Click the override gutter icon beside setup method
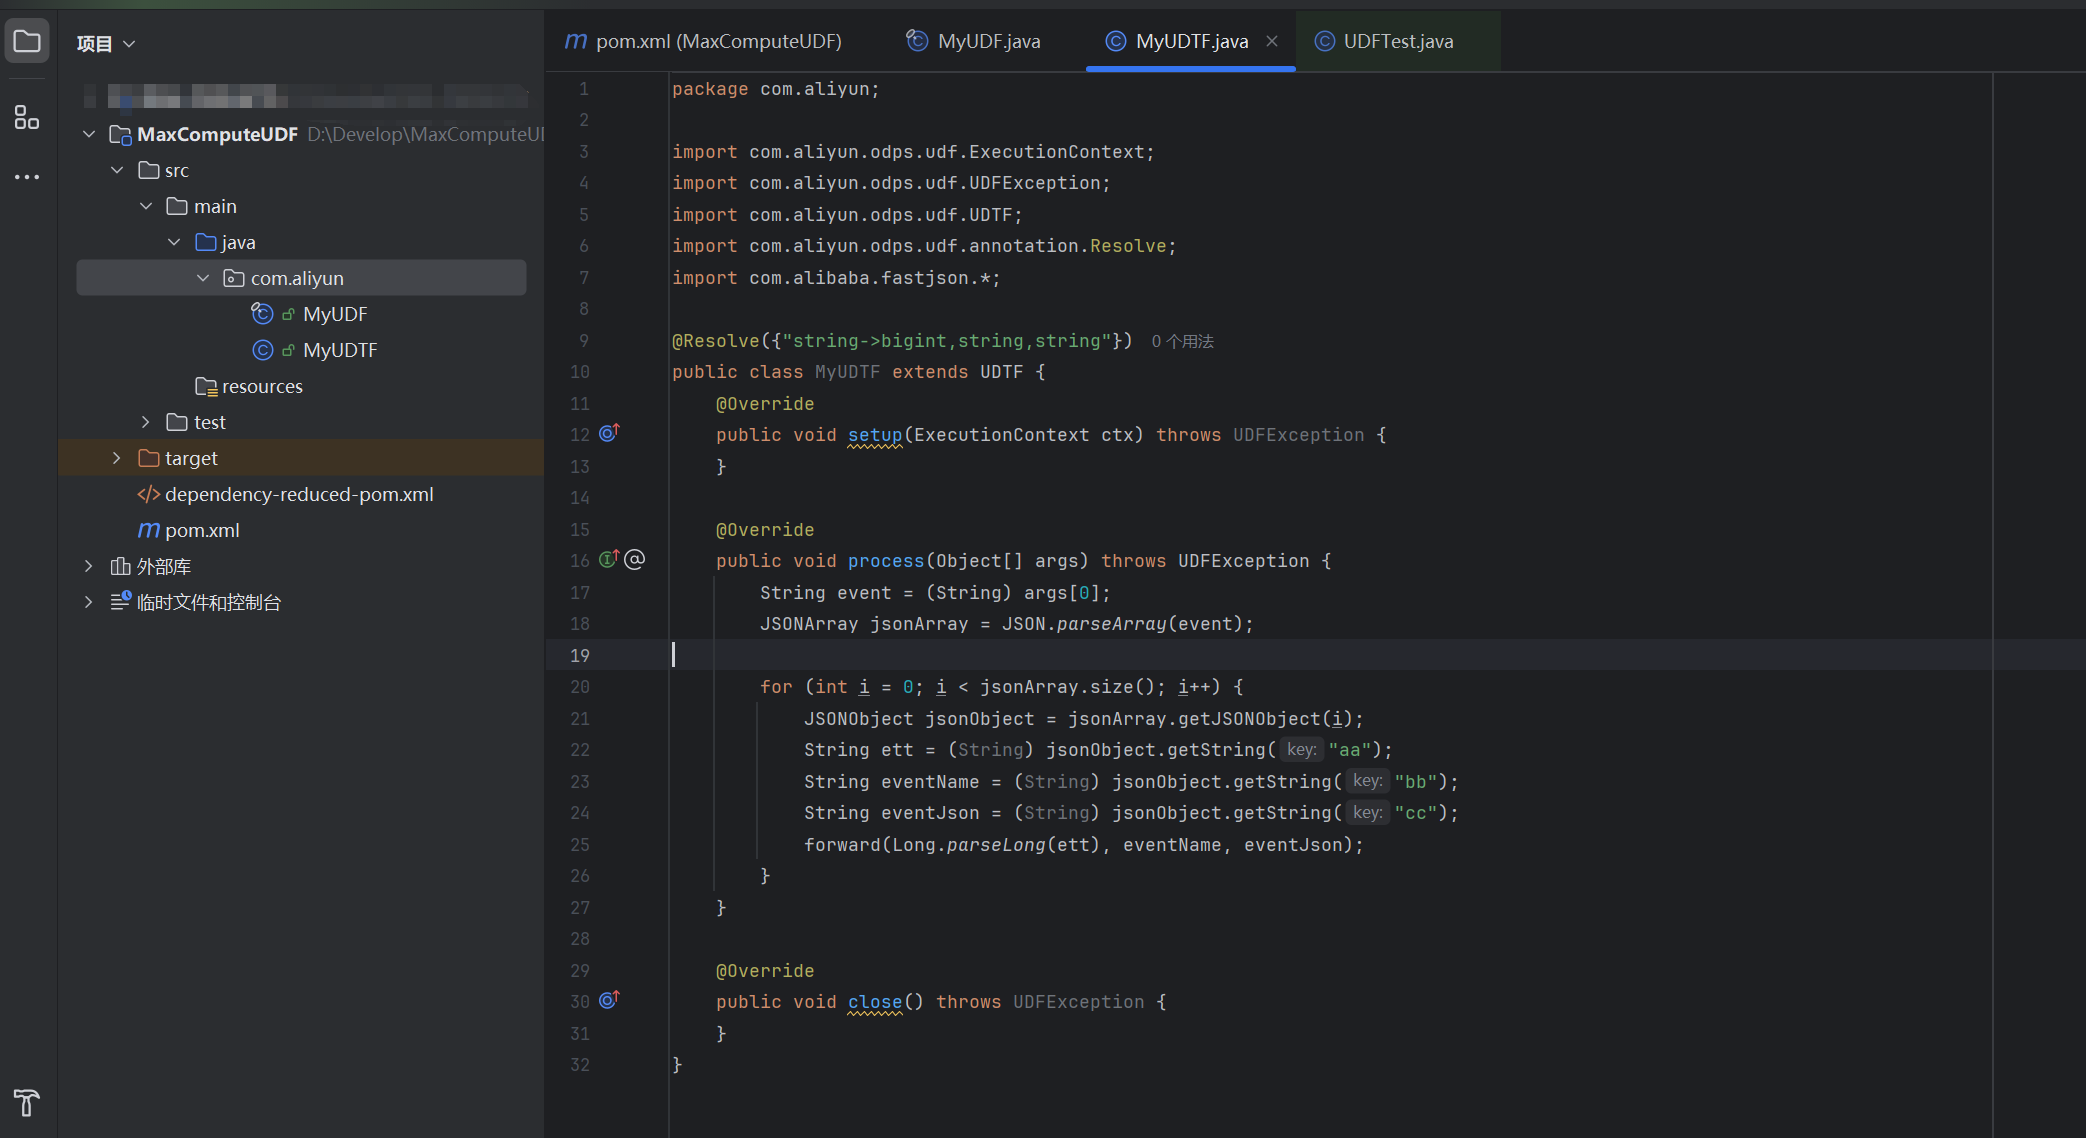 tap(609, 433)
